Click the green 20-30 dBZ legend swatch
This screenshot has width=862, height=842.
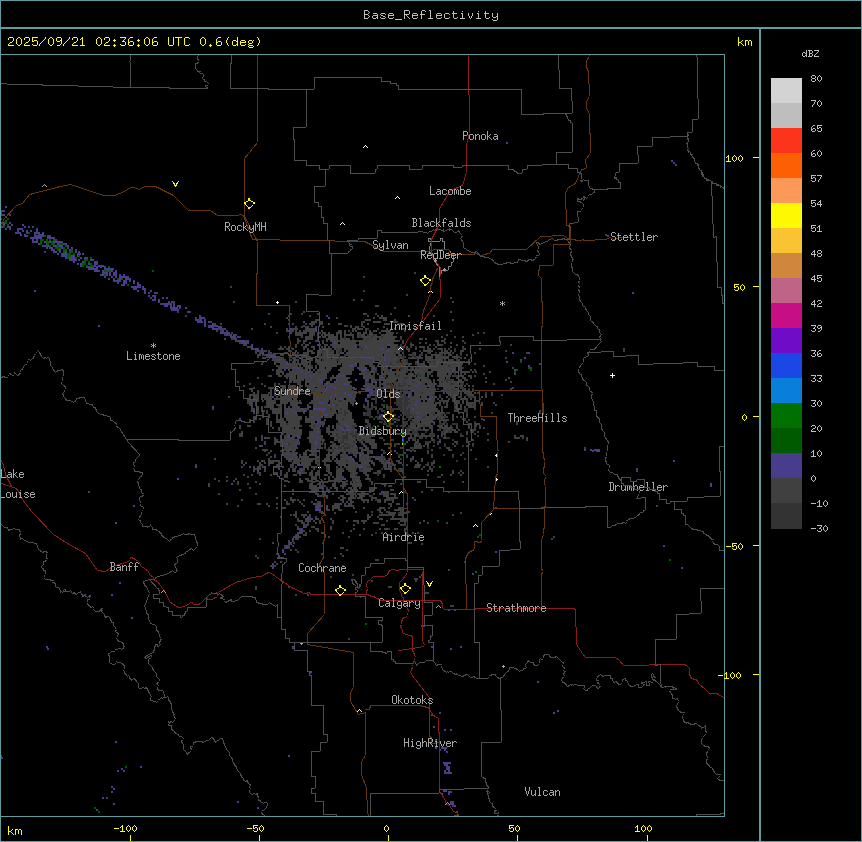[x=786, y=415]
